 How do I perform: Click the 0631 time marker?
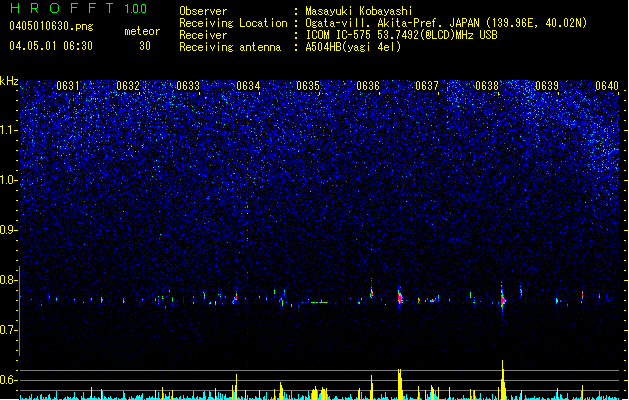click(x=68, y=86)
